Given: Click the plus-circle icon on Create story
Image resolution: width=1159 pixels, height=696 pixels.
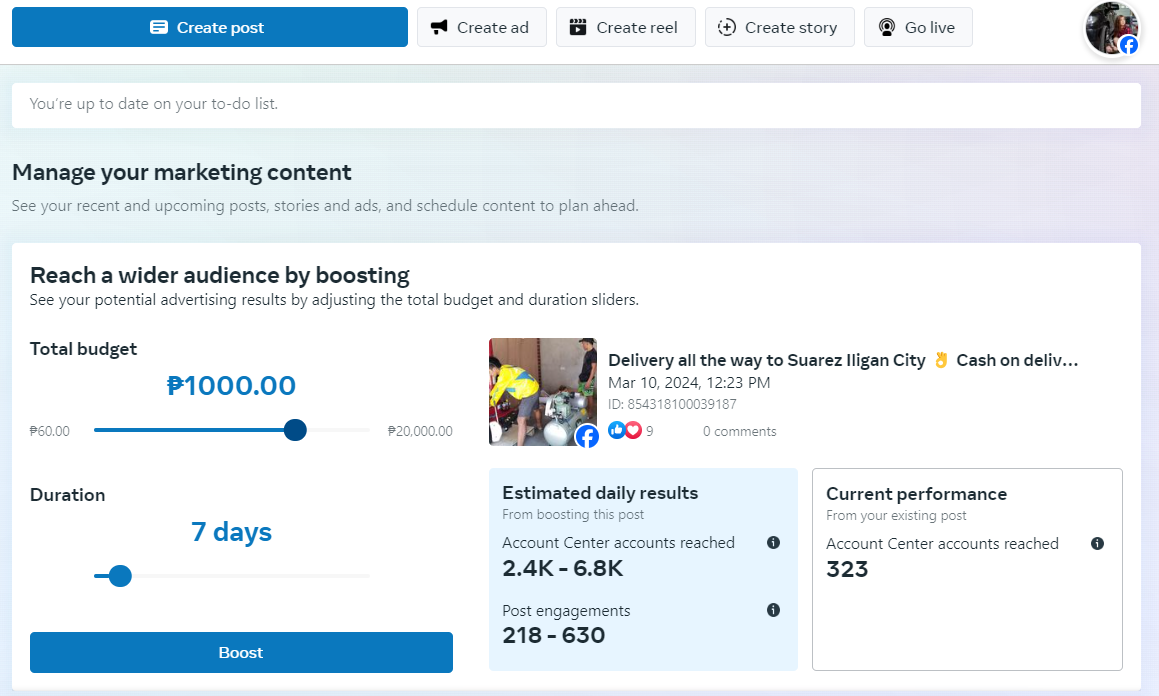Looking at the screenshot, I should 727,27.
